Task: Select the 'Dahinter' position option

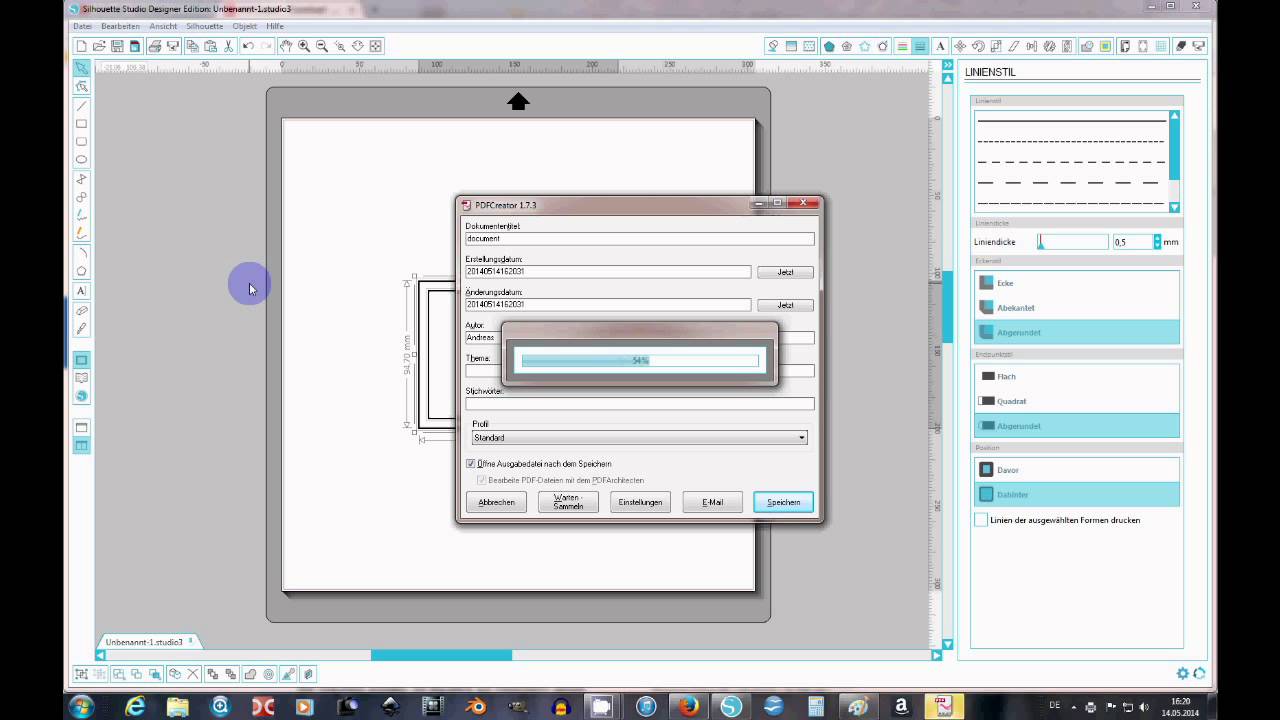Action: point(1077,494)
